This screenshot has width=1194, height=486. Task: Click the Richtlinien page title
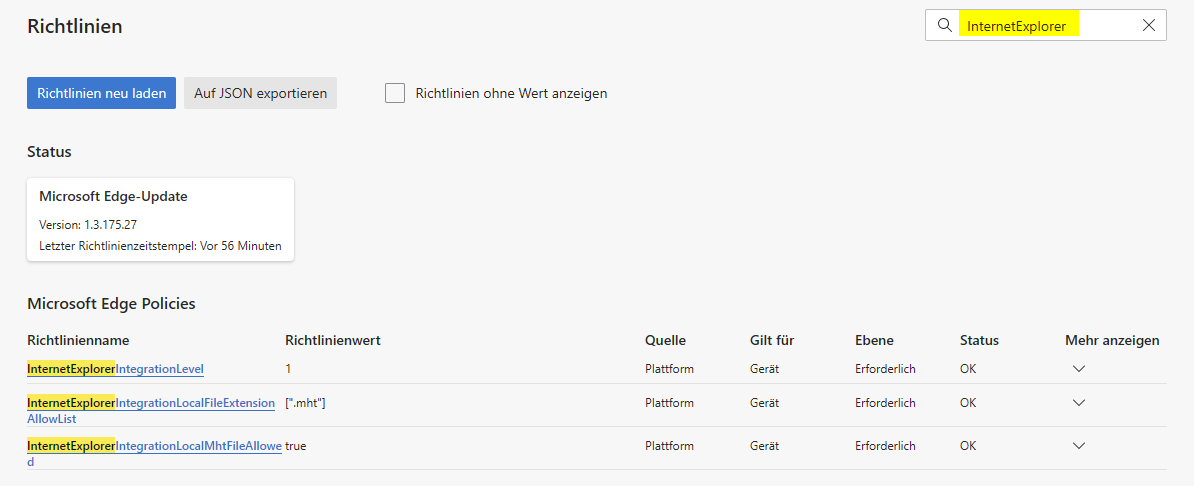coord(75,27)
